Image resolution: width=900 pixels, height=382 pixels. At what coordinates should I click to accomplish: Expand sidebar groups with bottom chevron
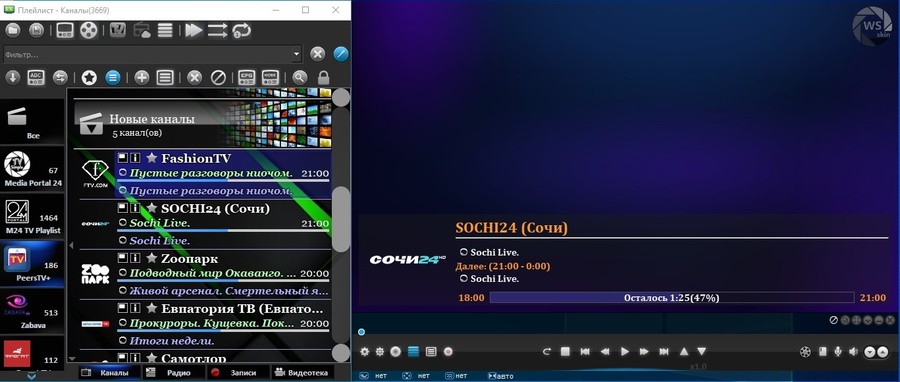click(32, 377)
